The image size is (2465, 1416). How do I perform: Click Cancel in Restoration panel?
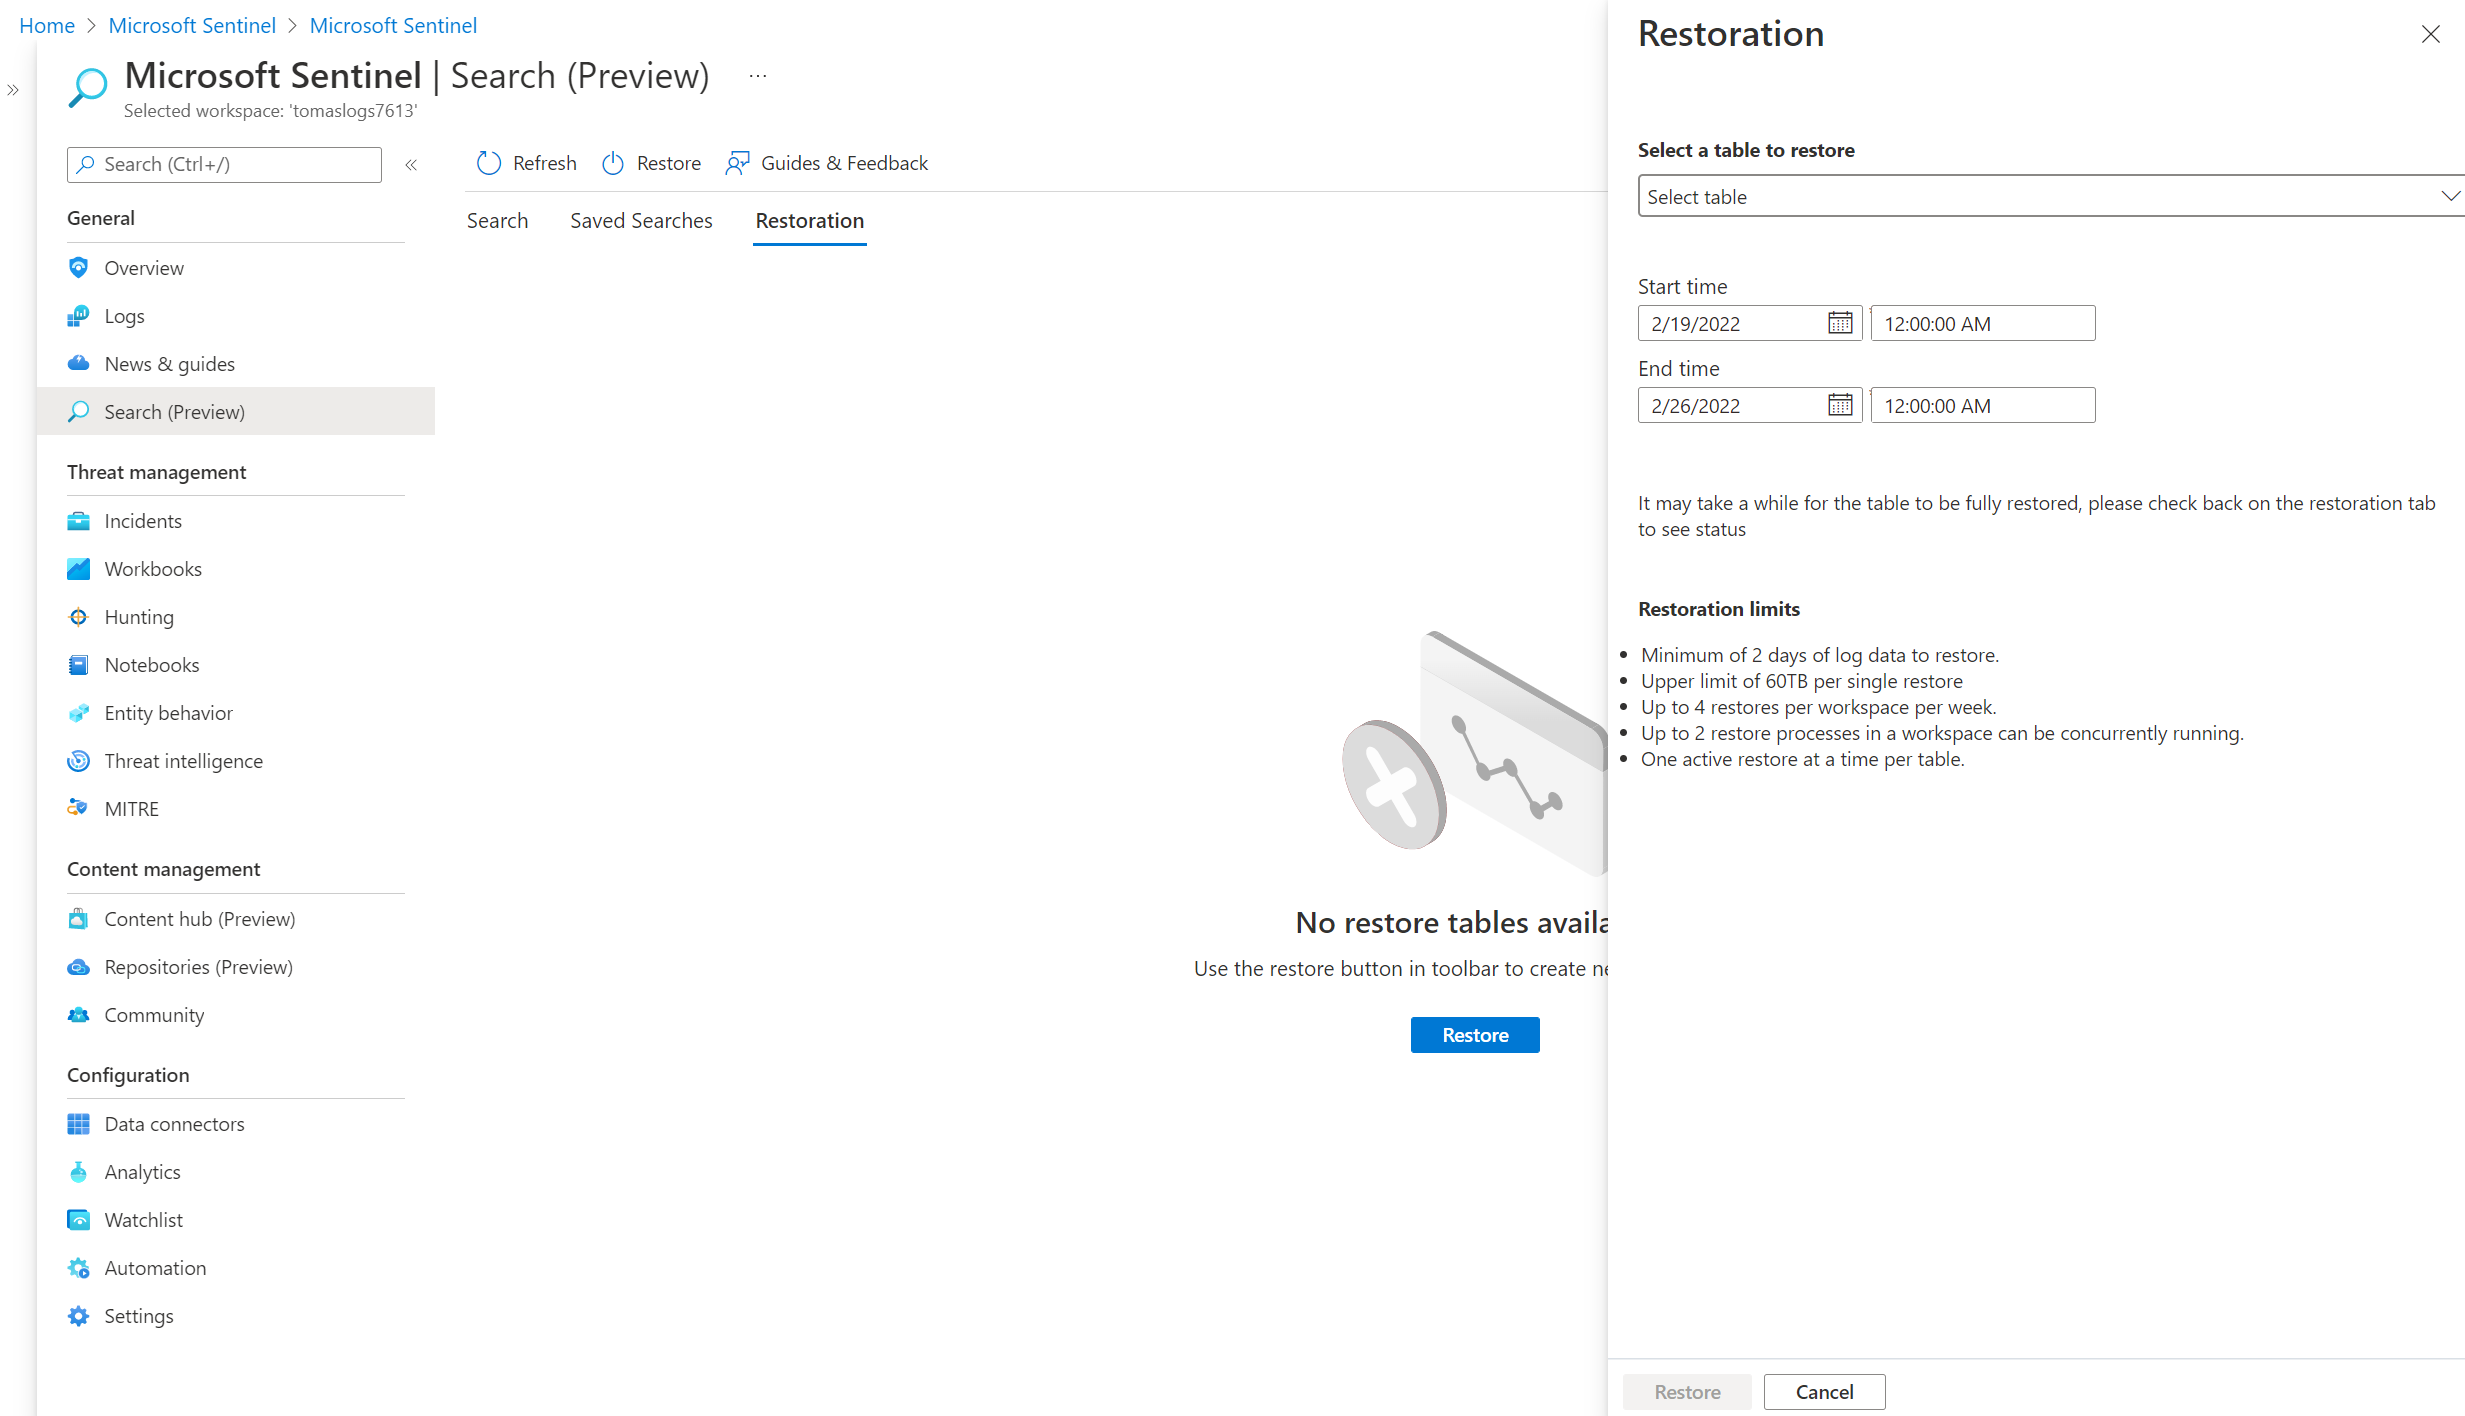click(x=1824, y=1392)
